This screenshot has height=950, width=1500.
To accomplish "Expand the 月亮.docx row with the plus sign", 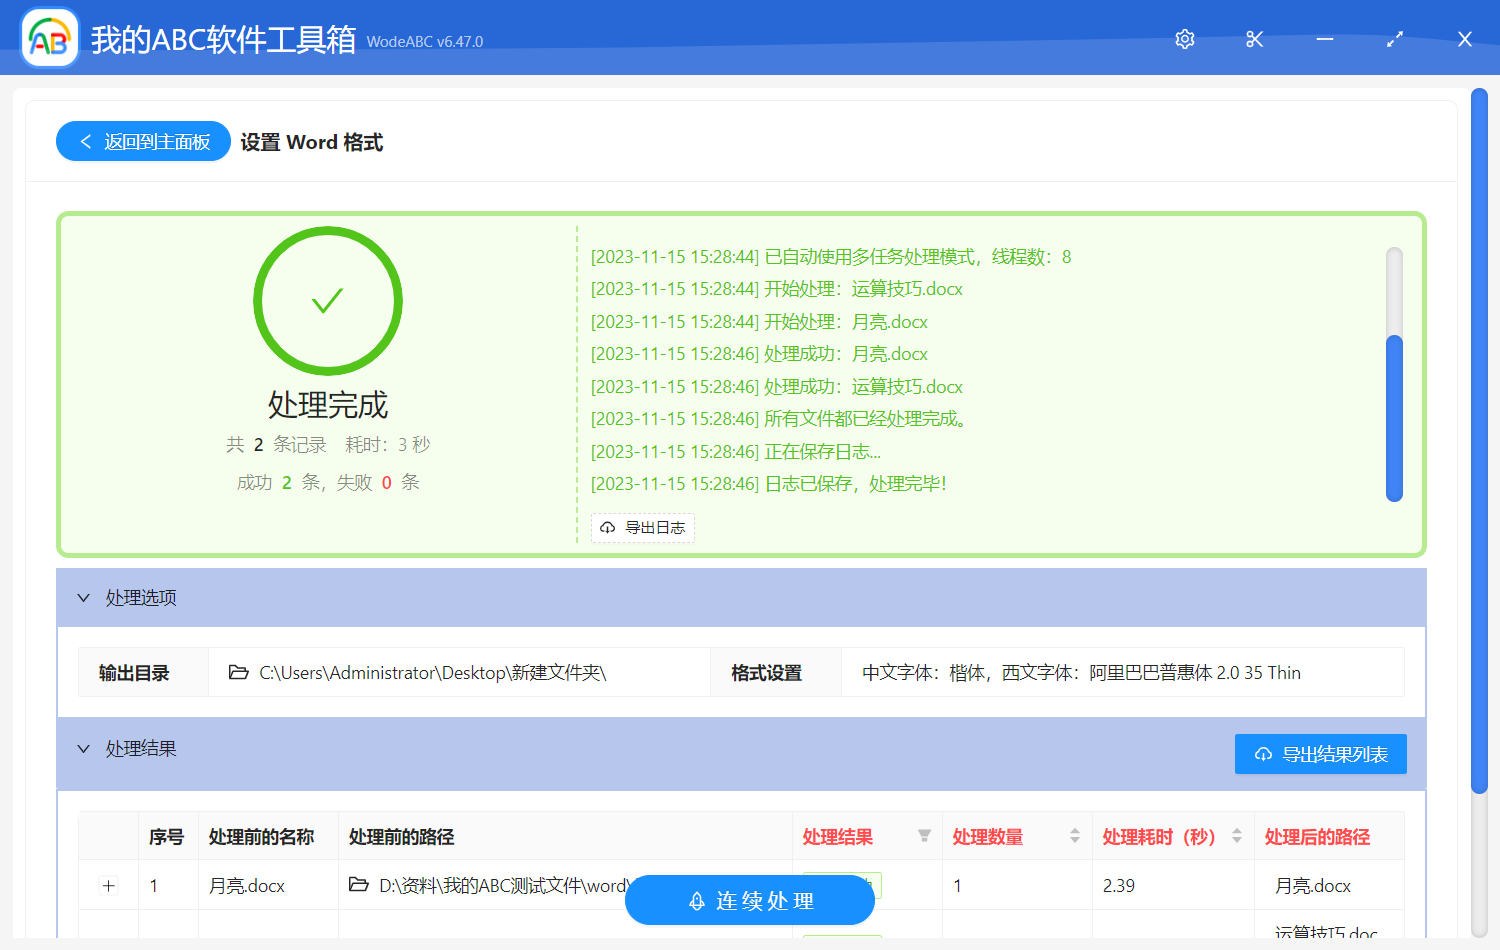I will click(108, 885).
